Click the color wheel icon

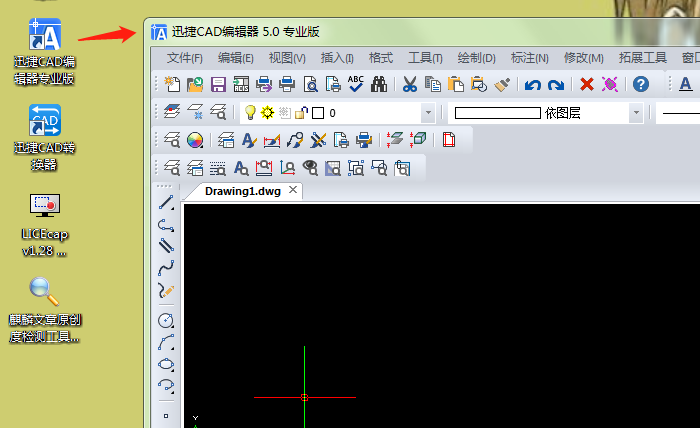point(195,140)
